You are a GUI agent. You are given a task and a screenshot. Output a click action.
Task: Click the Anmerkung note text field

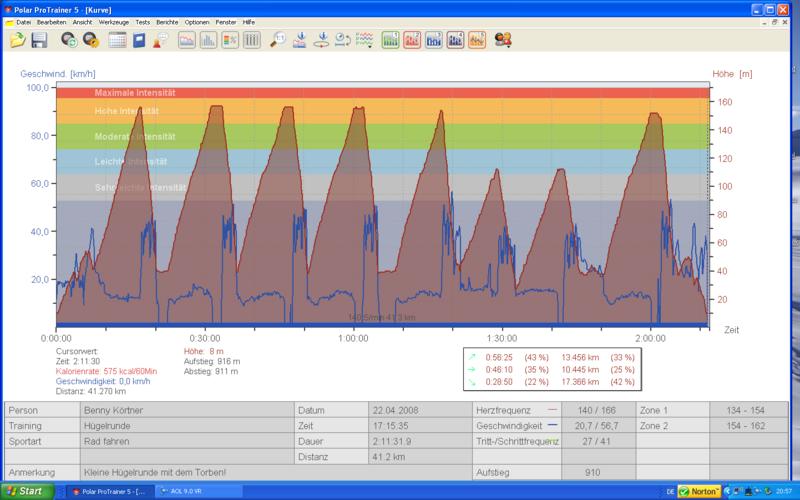coord(276,472)
